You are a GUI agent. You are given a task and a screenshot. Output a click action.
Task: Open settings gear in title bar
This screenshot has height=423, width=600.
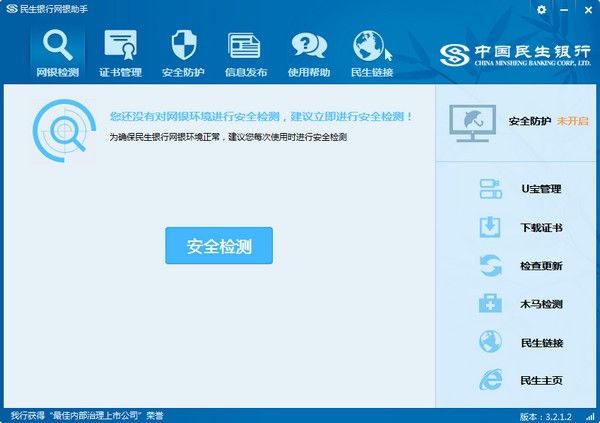click(541, 9)
